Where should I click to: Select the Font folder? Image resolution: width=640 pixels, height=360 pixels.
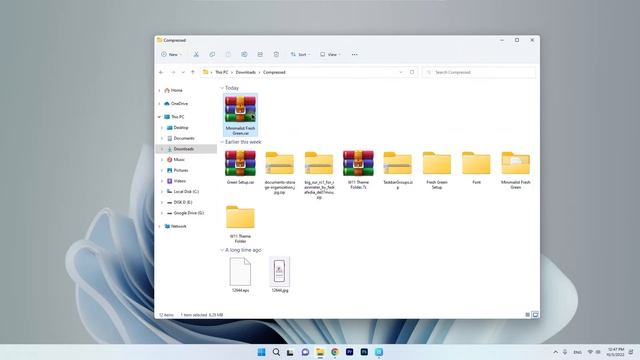[x=476, y=167]
